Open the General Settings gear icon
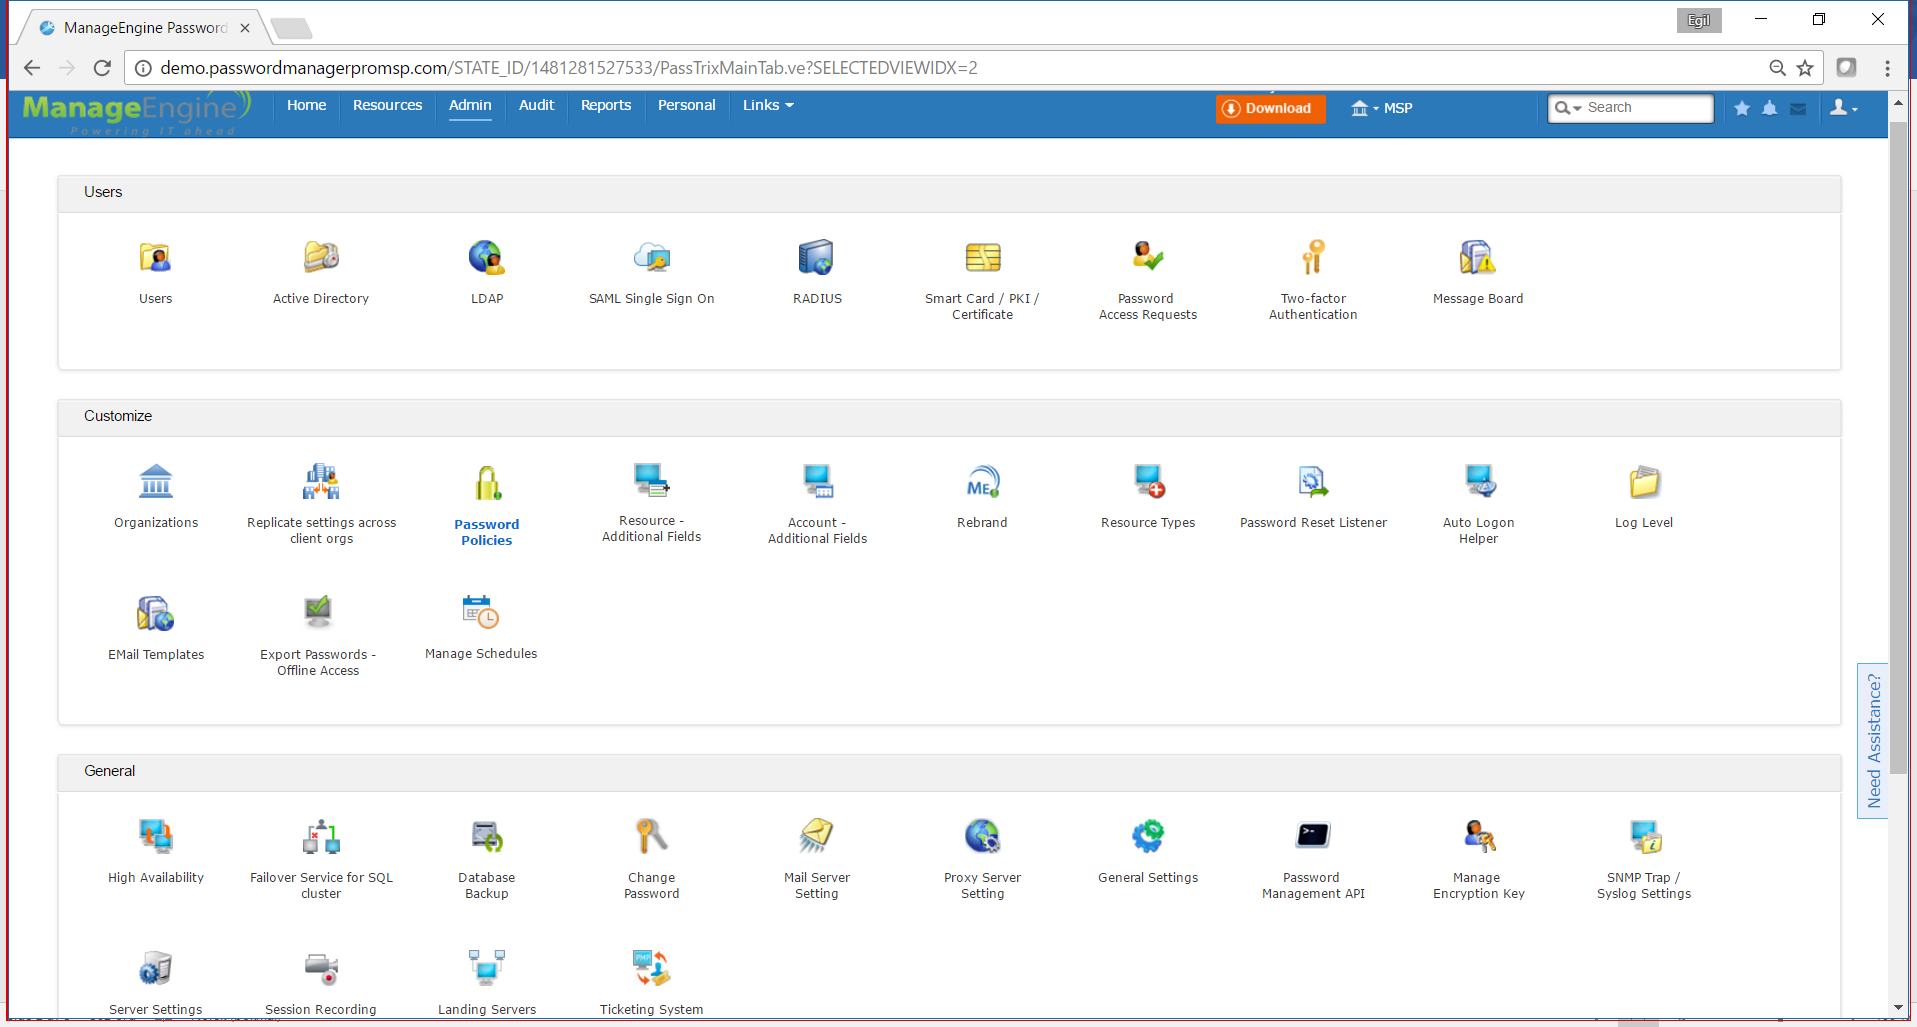The width and height of the screenshot is (1917, 1027). click(x=1148, y=836)
